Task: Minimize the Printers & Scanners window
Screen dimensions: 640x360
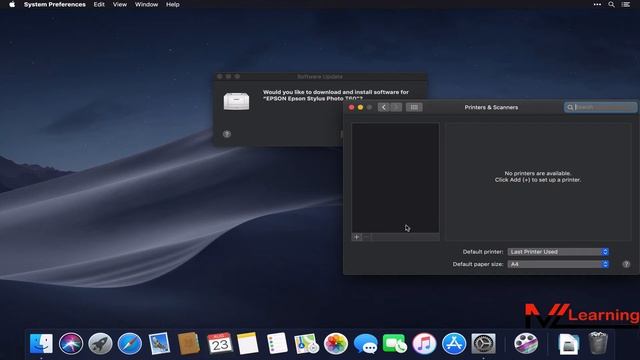Action: tap(360, 107)
